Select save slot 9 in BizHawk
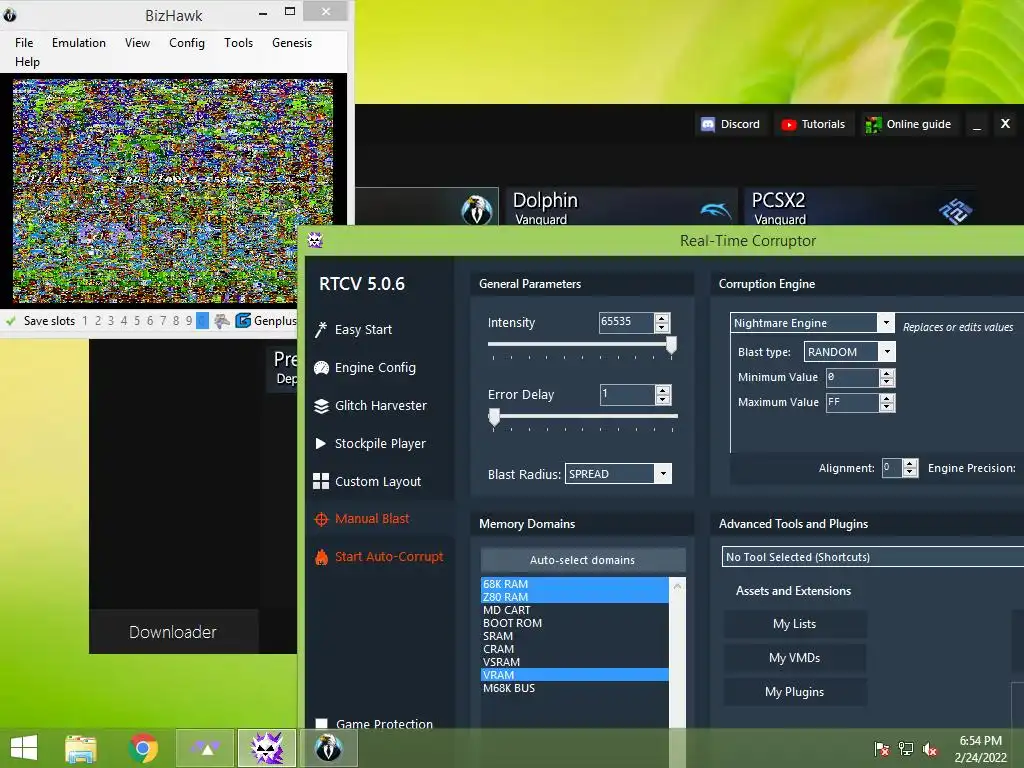The image size is (1024, 768). 189,321
